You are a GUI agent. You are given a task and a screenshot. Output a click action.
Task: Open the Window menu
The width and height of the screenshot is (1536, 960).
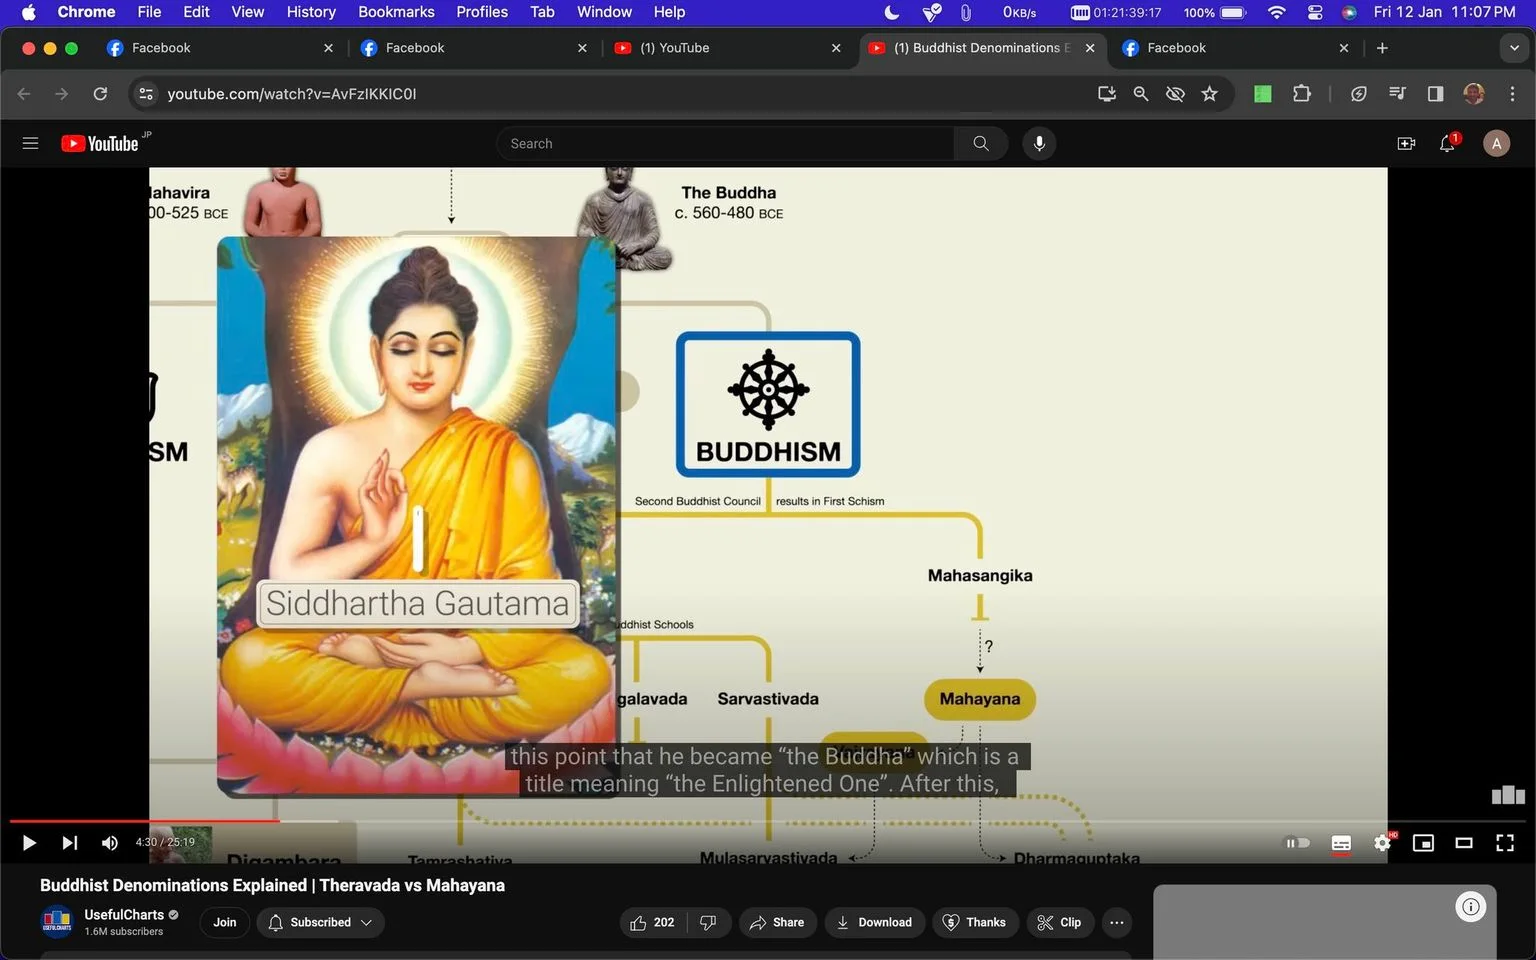coord(604,12)
